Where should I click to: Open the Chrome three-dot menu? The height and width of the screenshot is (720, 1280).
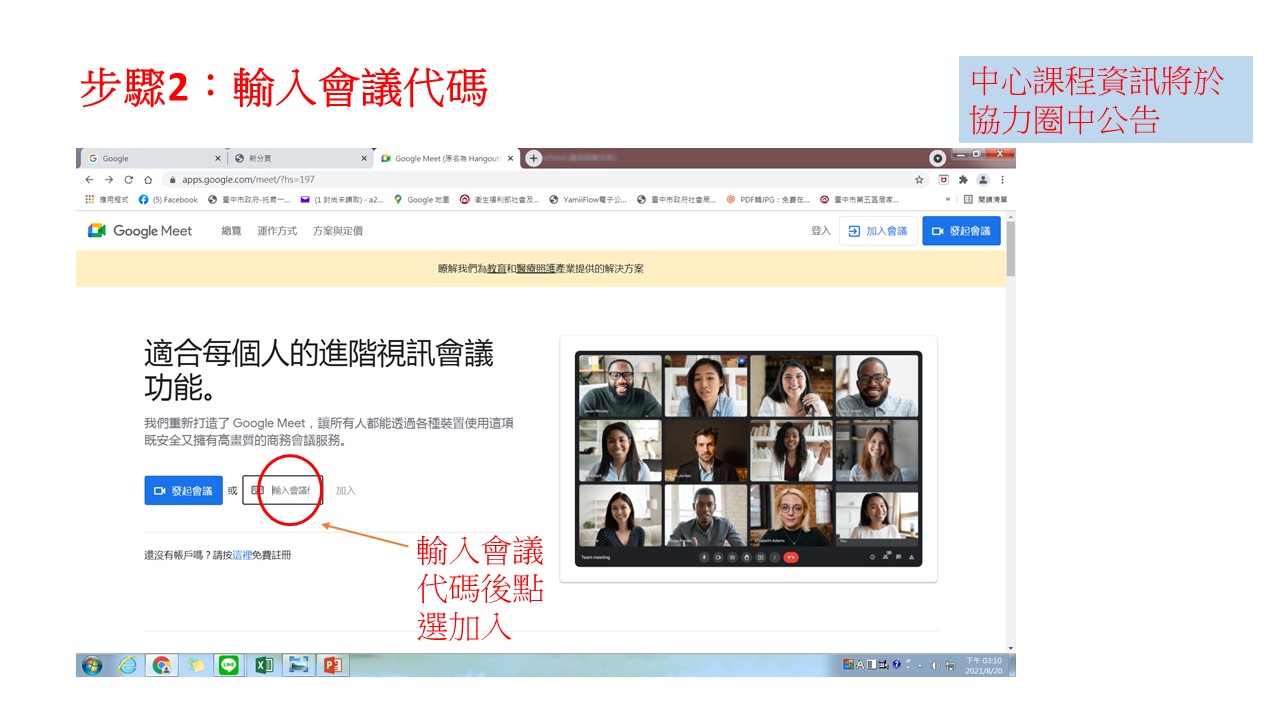(x=1002, y=180)
